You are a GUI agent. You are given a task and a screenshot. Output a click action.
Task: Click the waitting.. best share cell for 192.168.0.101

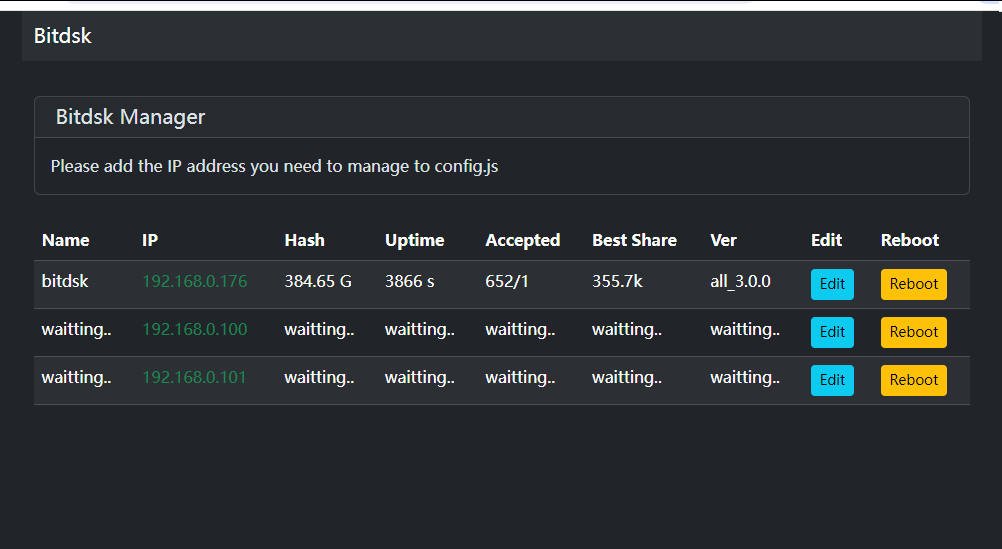click(627, 378)
